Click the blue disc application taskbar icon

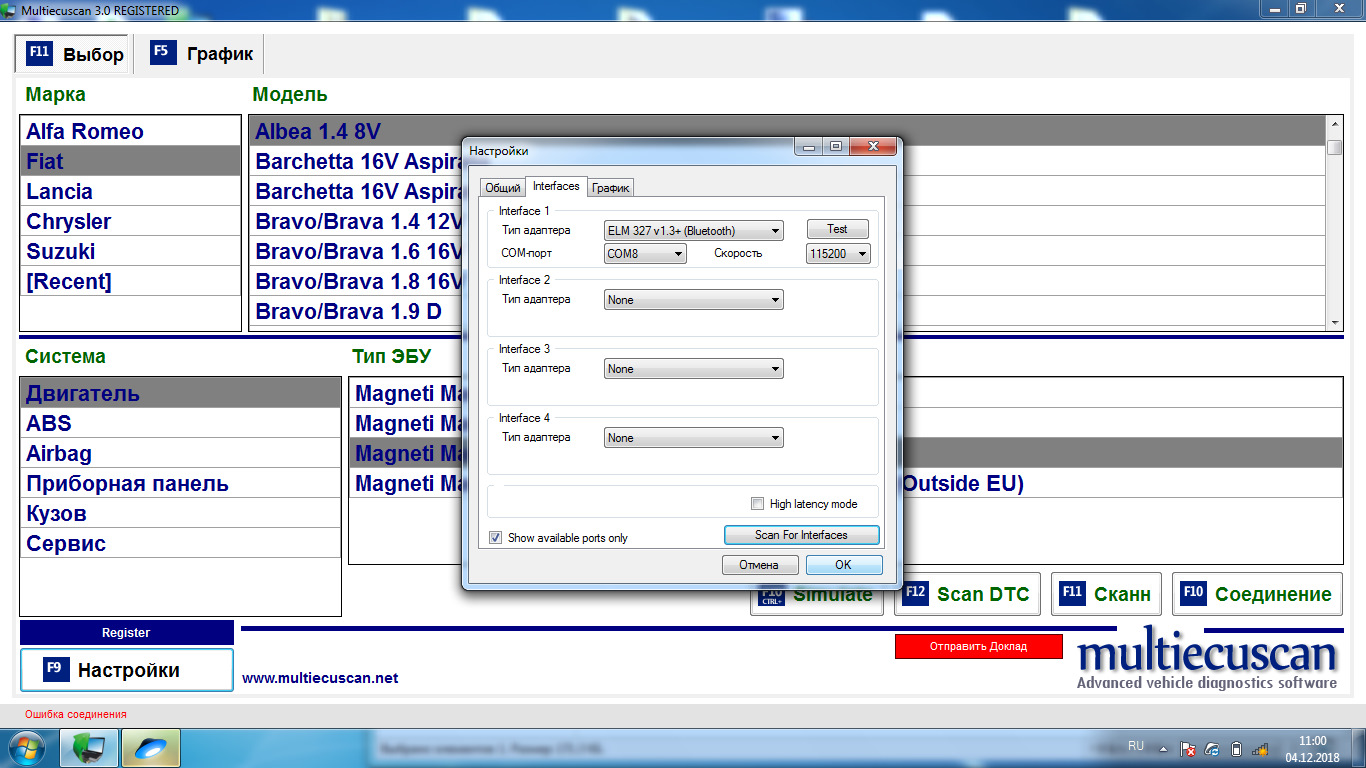coord(151,747)
